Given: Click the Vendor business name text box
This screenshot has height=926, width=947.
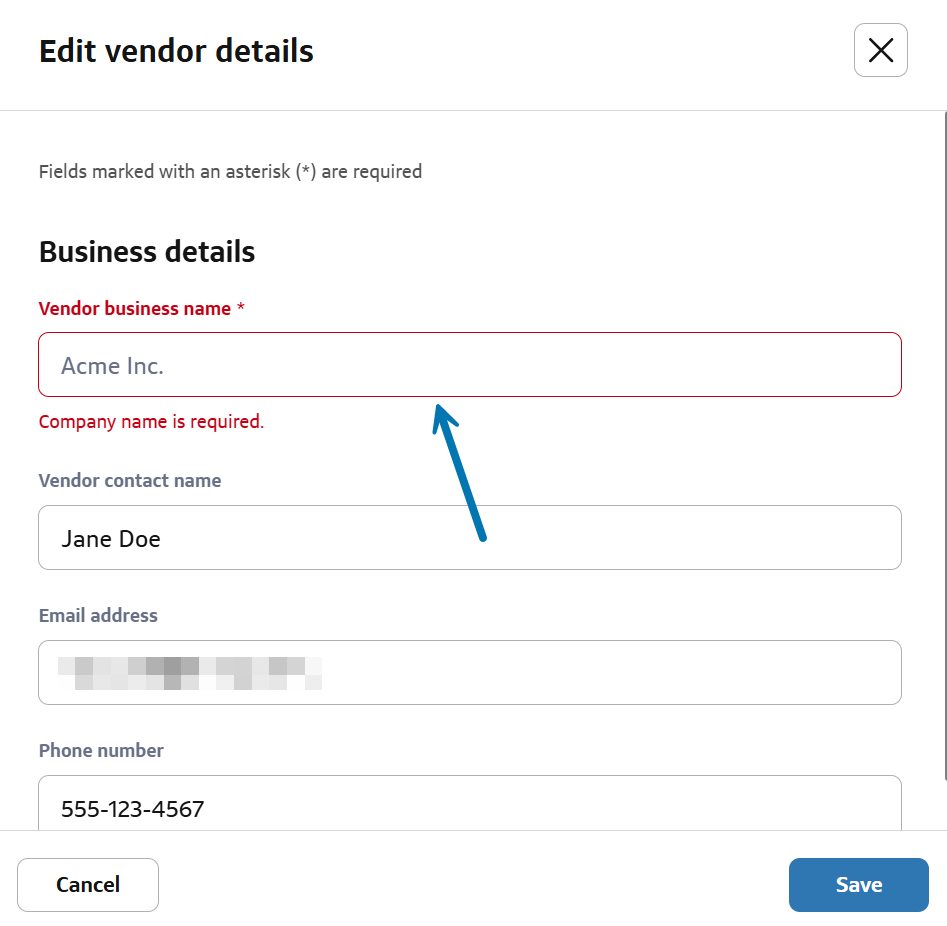Looking at the screenshot, I should [470, 365].
